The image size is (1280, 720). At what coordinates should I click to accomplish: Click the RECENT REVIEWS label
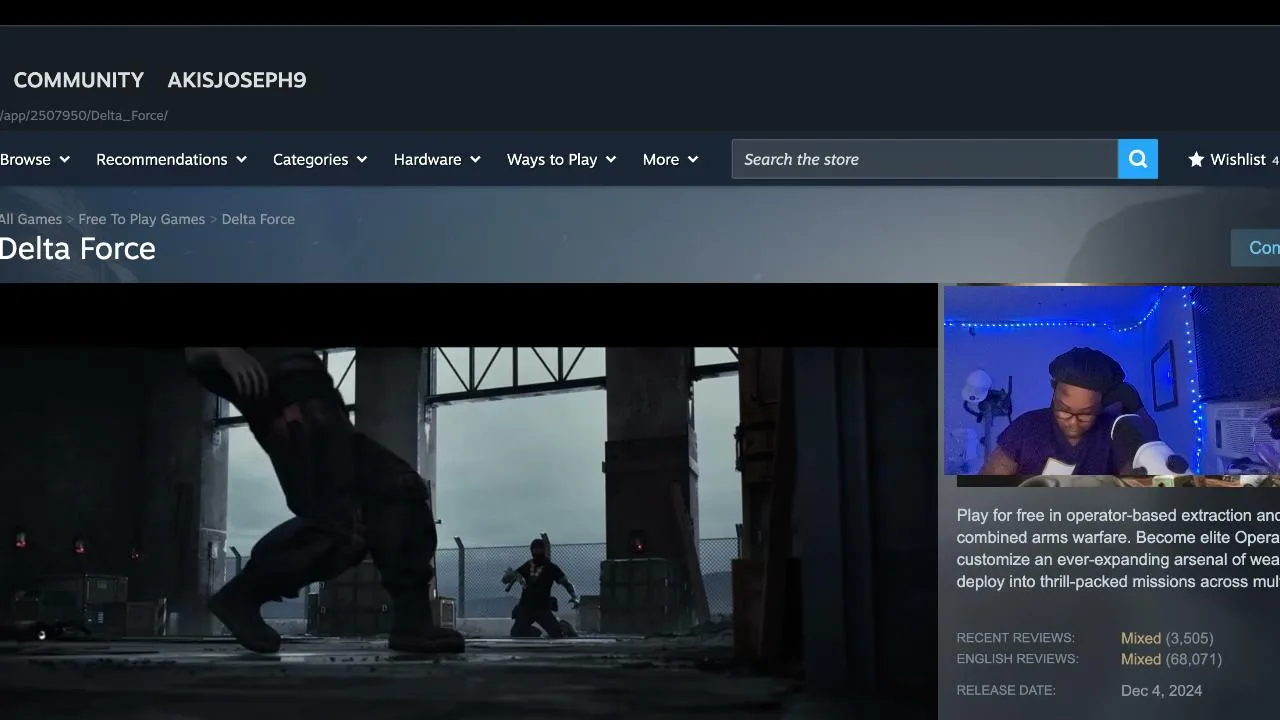pos(1015,638)
